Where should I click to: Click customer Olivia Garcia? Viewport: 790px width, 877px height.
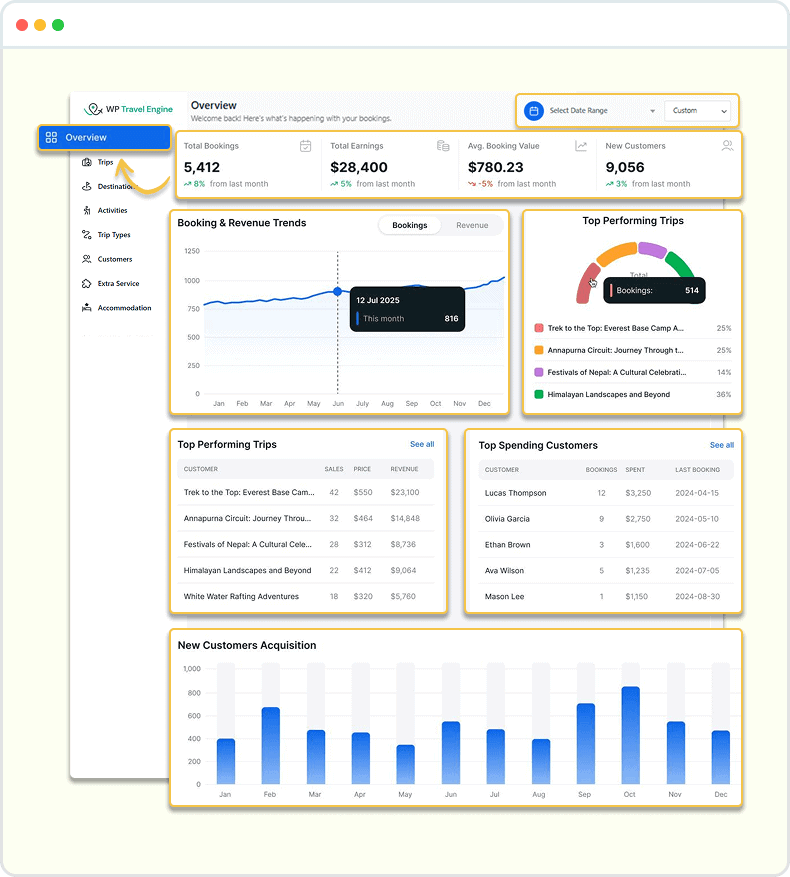507,519
